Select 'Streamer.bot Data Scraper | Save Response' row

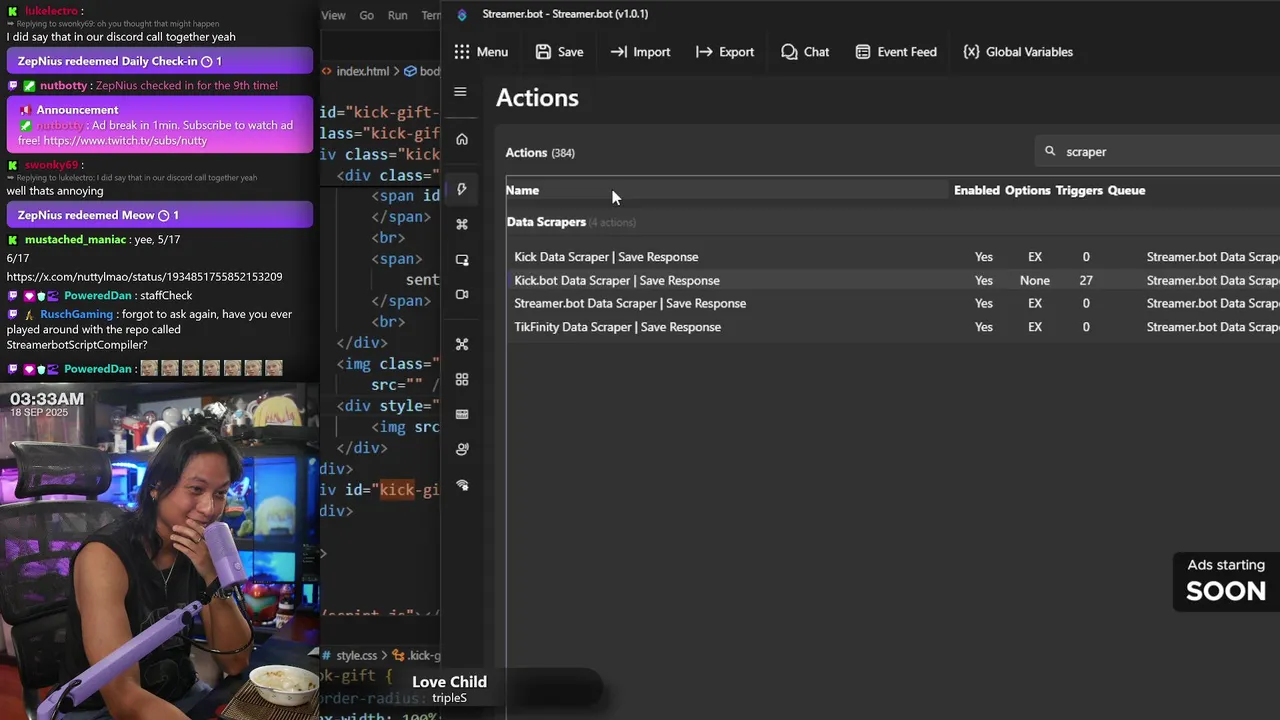tap(893, 303)
